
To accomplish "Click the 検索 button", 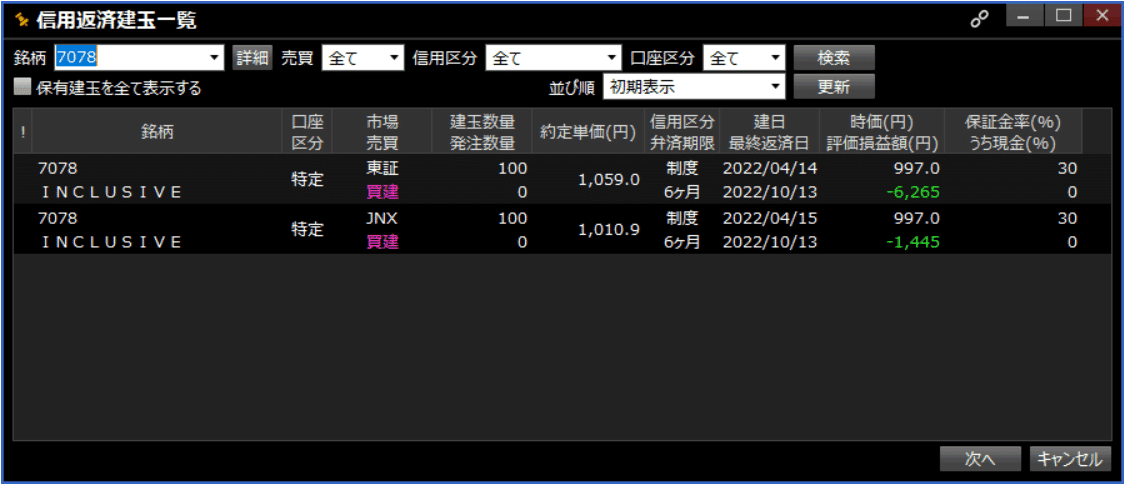I will click(x=834, y=58).
